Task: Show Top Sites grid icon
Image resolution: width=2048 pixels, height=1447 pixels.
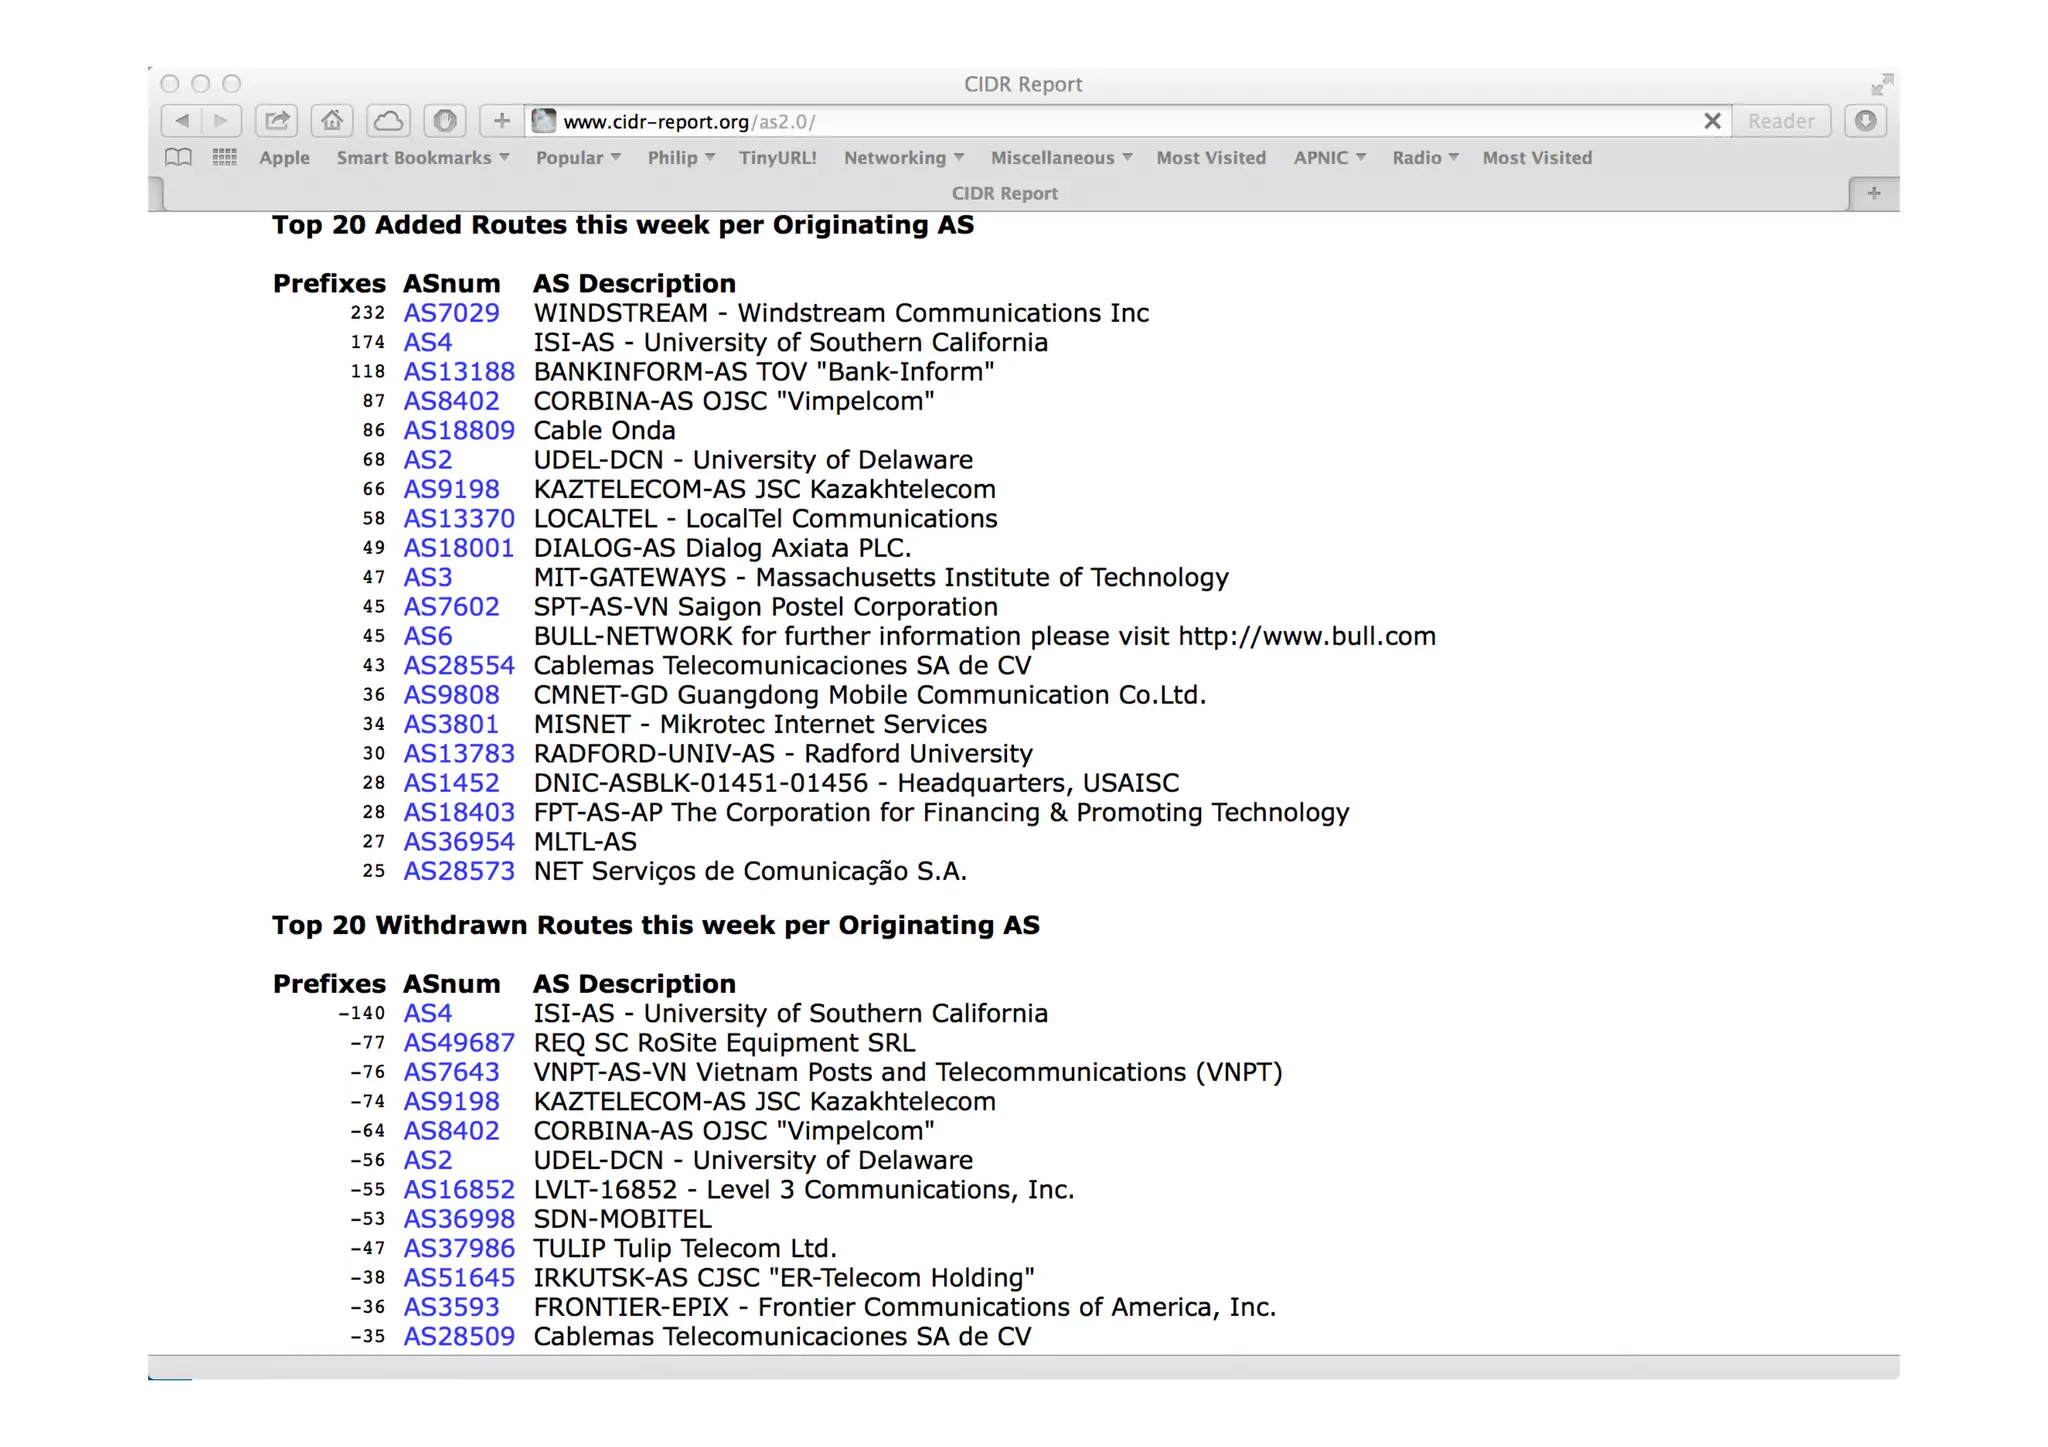Action: (225, 157)
